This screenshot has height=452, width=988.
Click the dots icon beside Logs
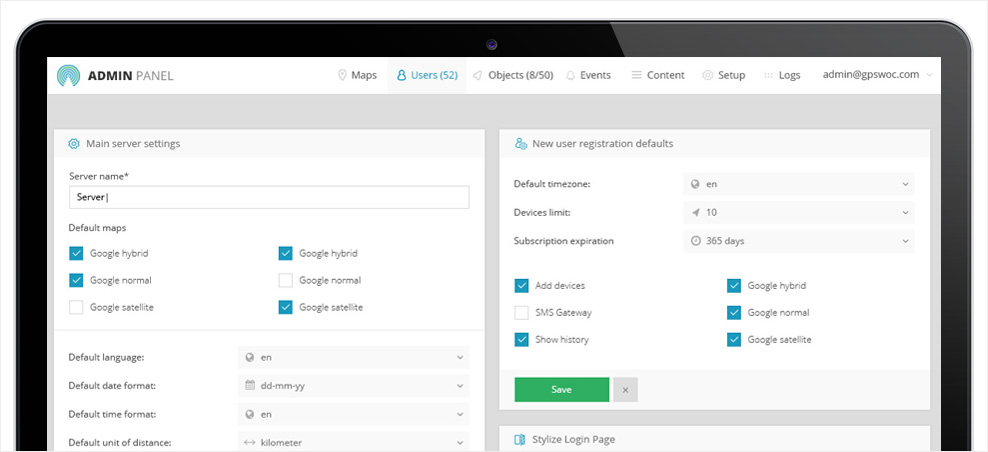coord(768,76)
